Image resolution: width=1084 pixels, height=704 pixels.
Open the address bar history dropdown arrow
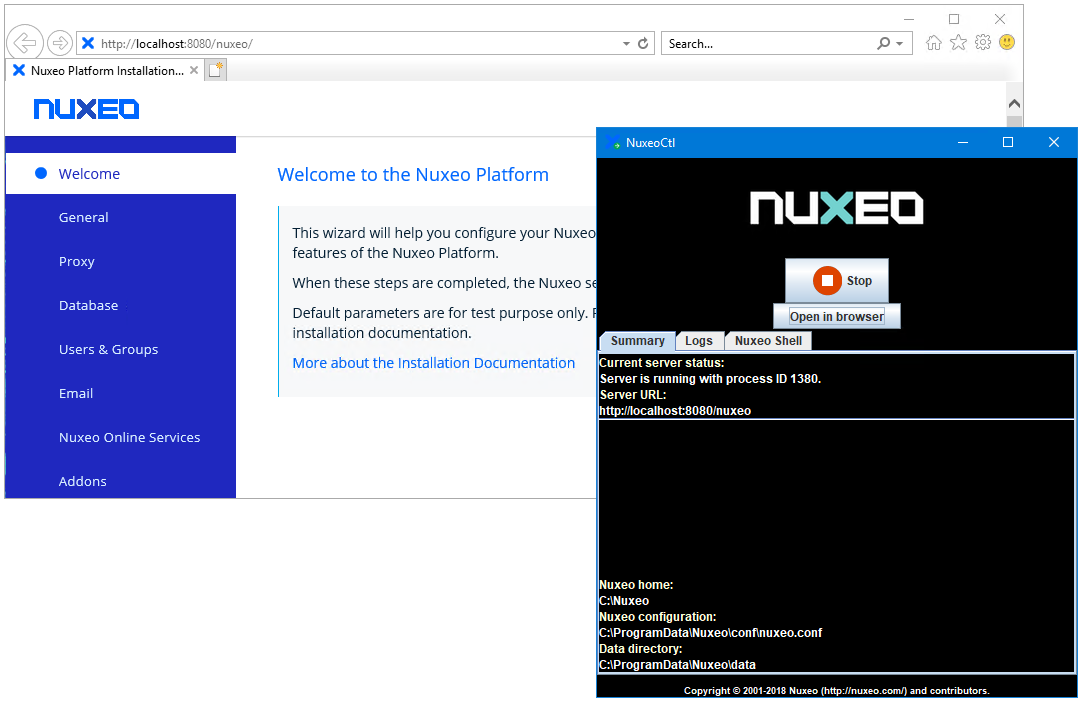click(626, 44)
